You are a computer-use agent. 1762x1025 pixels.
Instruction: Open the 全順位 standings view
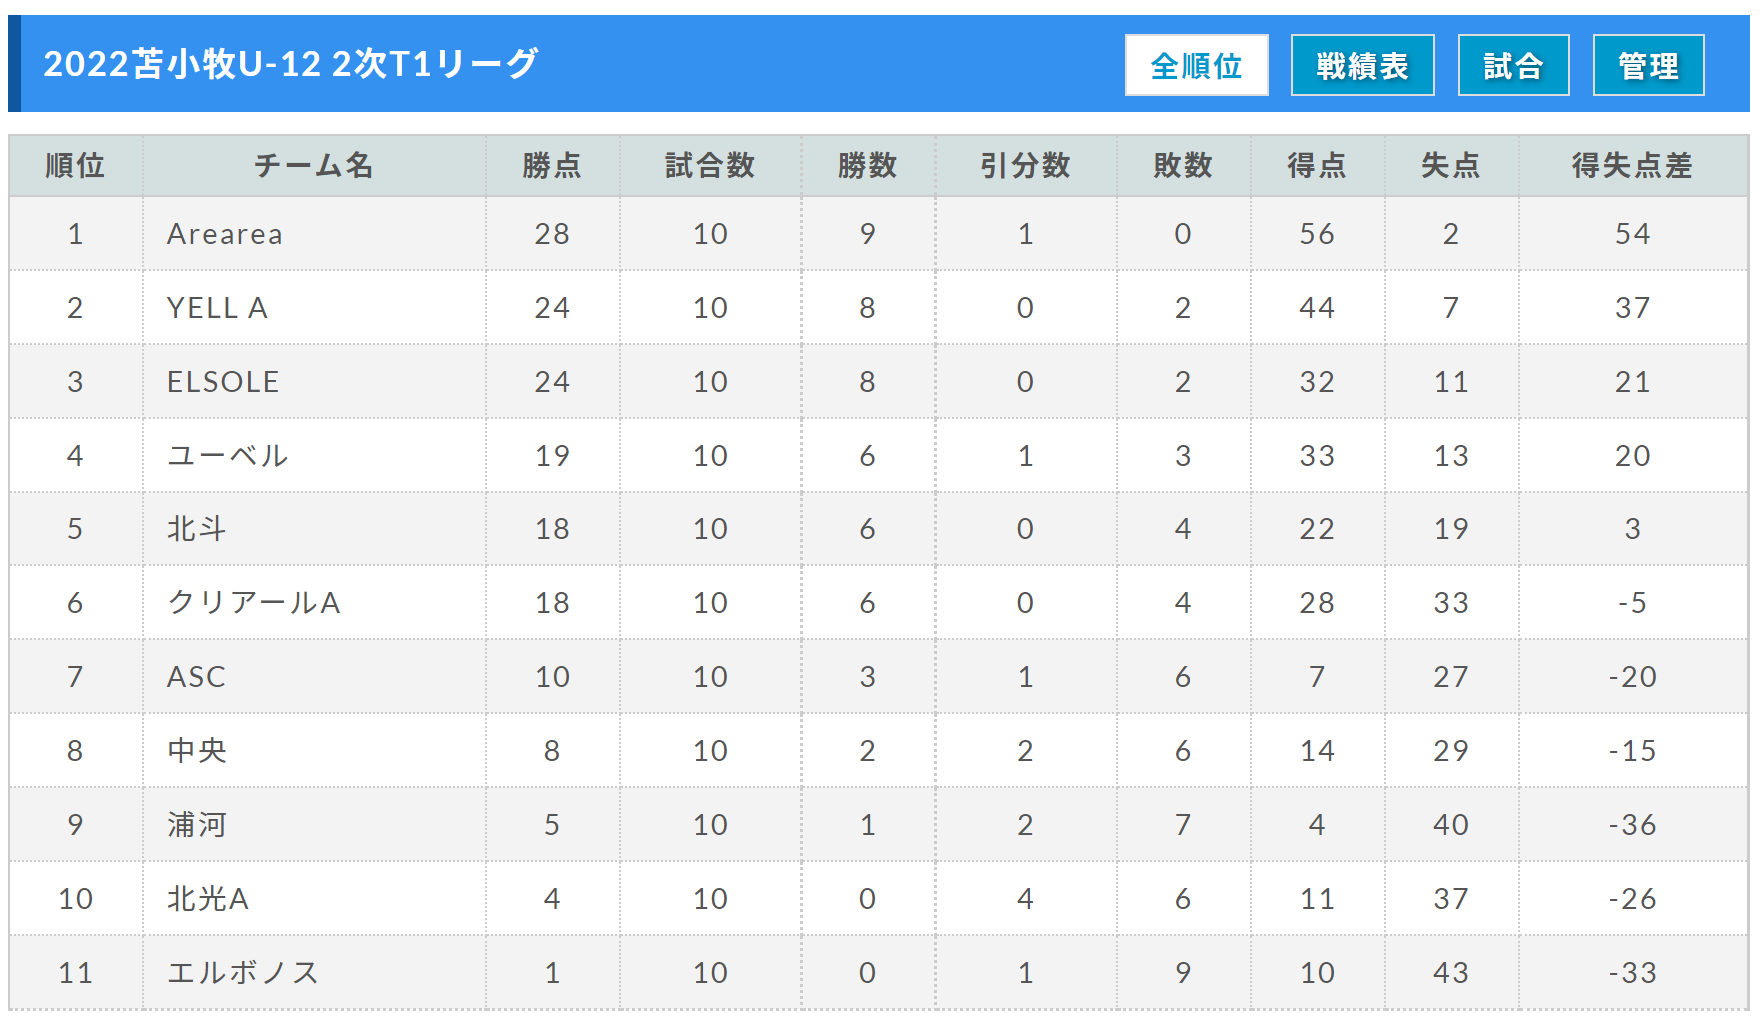pos(1196,65)
